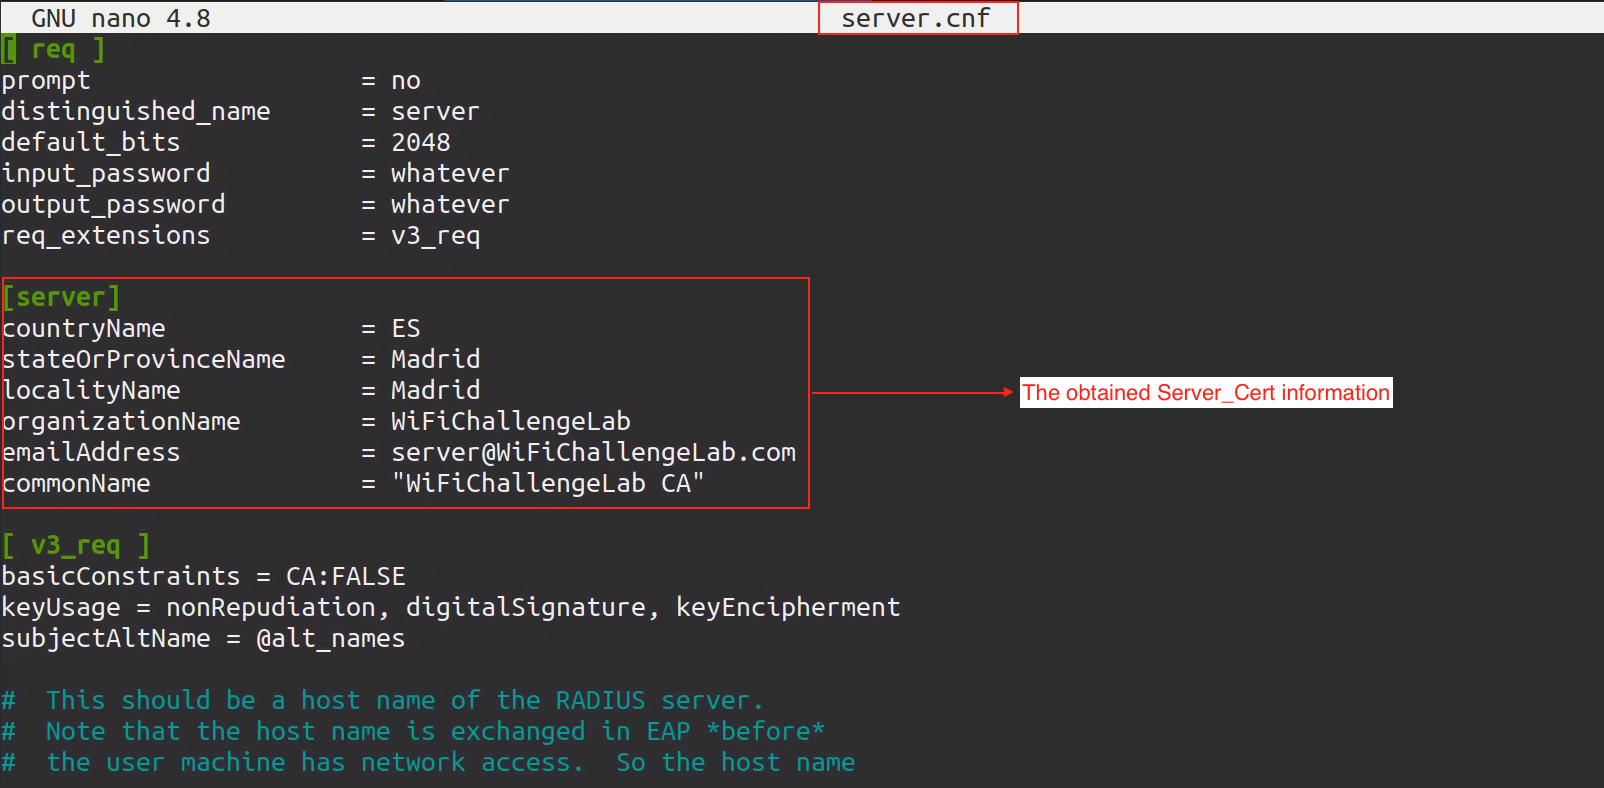This screenshot has height=788, width=1604.
Task: Click the red 'The obtained Server_Cert information' annotation
Action: click(x=1205, y=393)
